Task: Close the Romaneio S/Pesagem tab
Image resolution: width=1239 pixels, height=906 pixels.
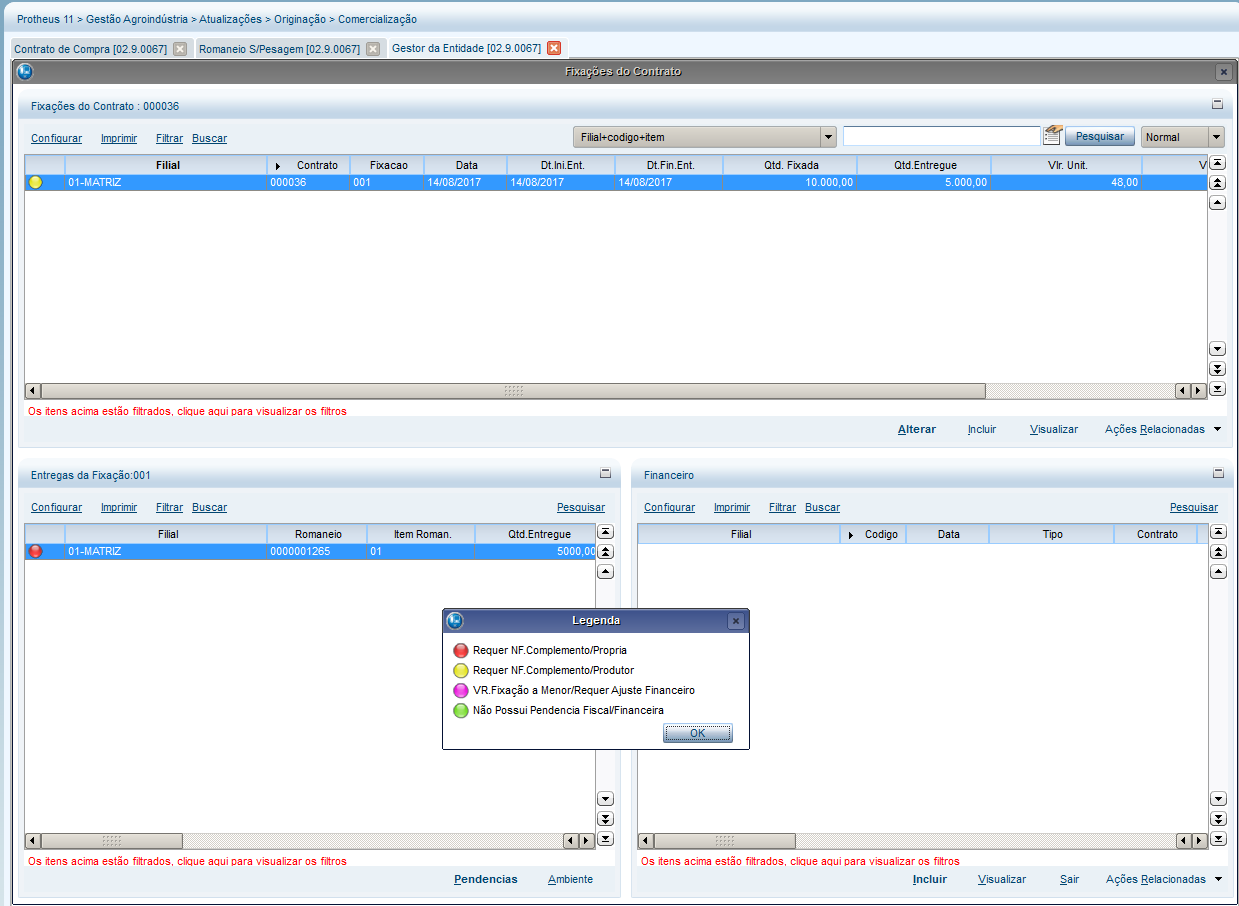Action: click(x=373, y=48)
